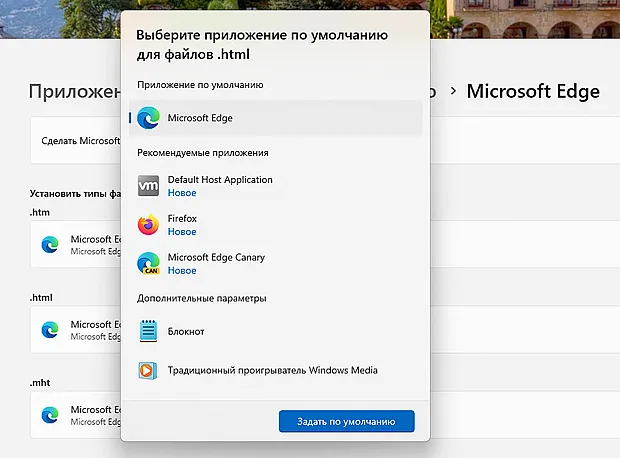Click the Microsoft Edge text in .htm row
Image resolution: width=620 pixels, height=458 pixels.
pyautogui.click(x=96, y=239)
